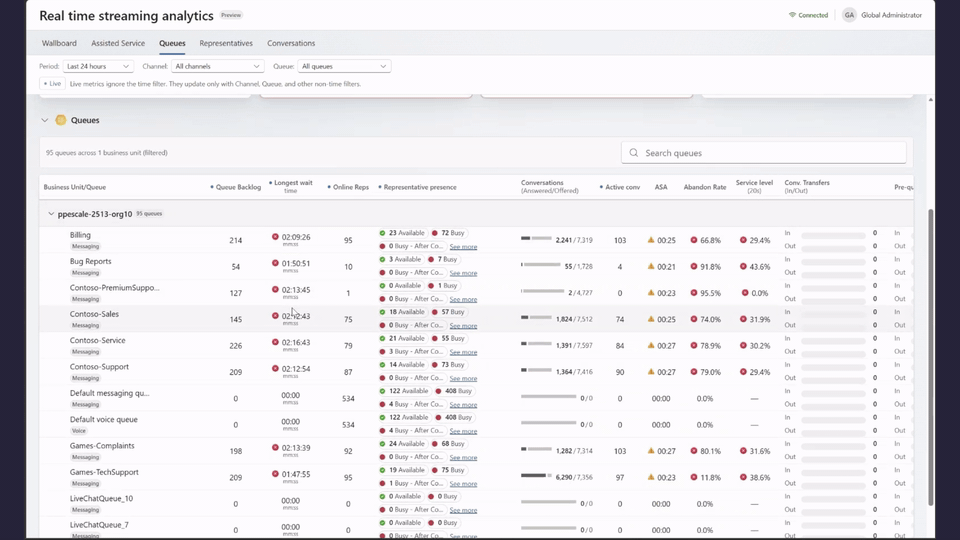This screenshot has width=960, height=540.
Task: Click Billing abandon rate red icon 66.8%
Action: pyautogui.click(x=694, y=240)
